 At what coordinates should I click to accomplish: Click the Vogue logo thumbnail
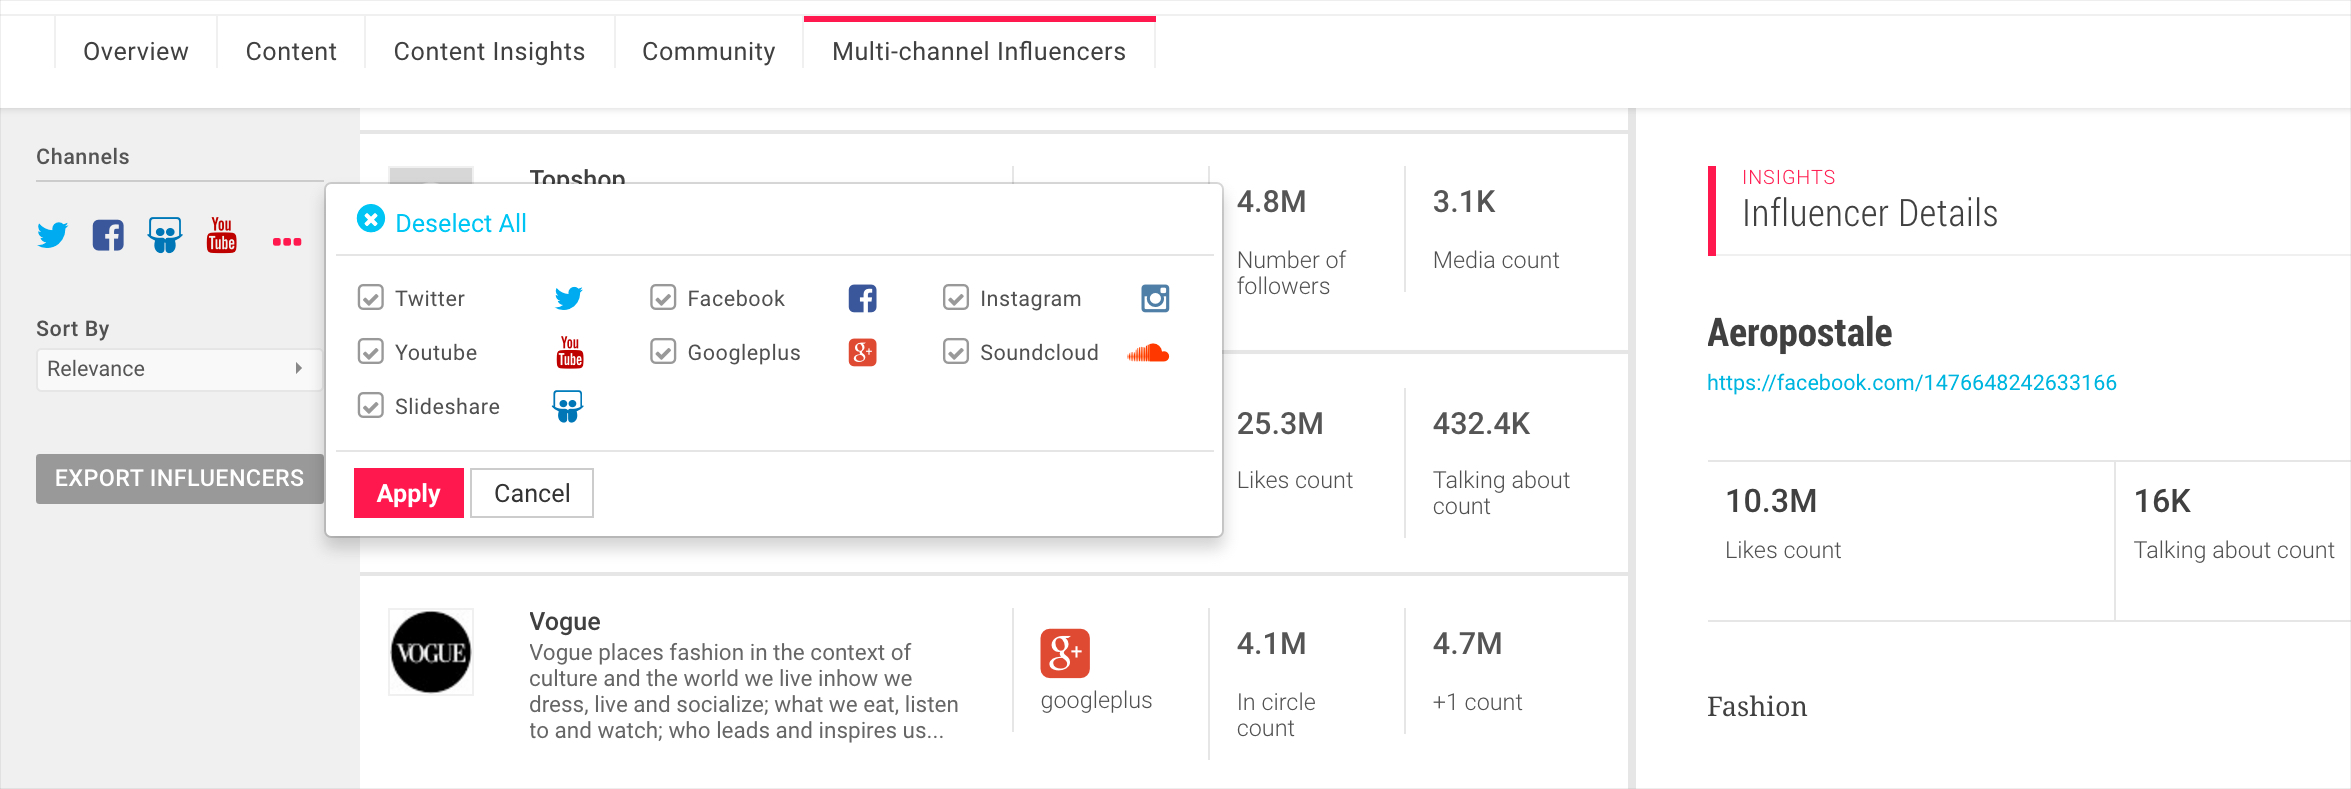(x=431, y=652)
